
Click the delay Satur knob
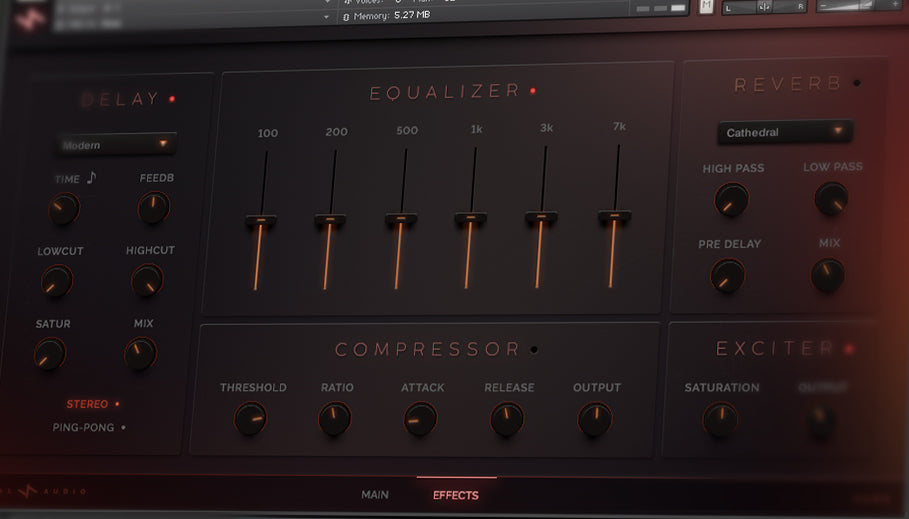point(50,354)
